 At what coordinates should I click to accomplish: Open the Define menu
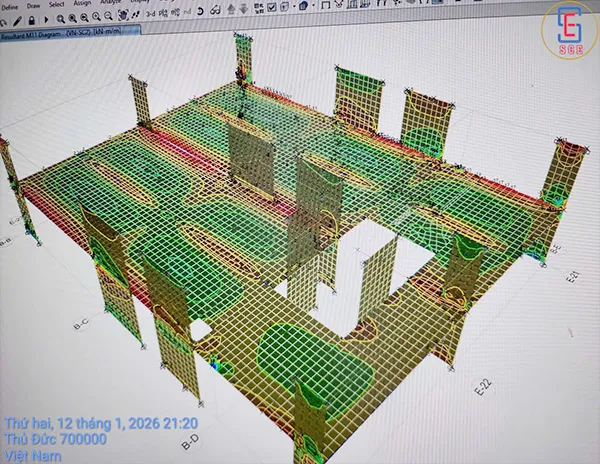9,7
